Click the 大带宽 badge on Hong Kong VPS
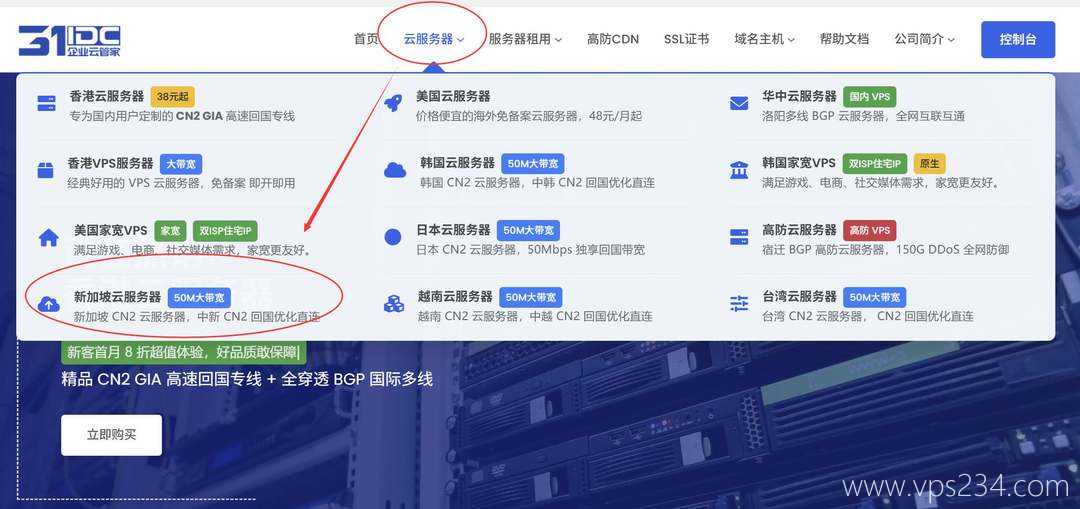Image resolution: width=1080 pixels, height=509 pixels. [181, 164]
